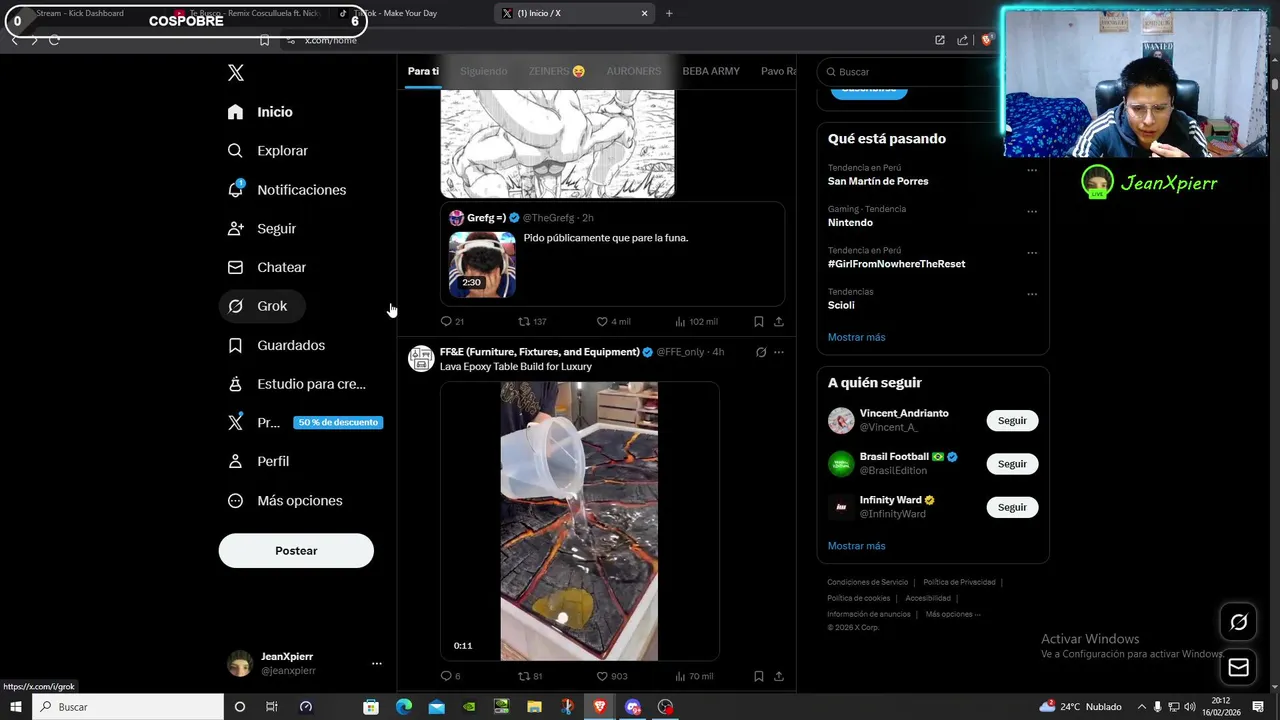Click Grok icon on FF&E post
This screenshot has width=1280, height=720.
click(761, 352)
